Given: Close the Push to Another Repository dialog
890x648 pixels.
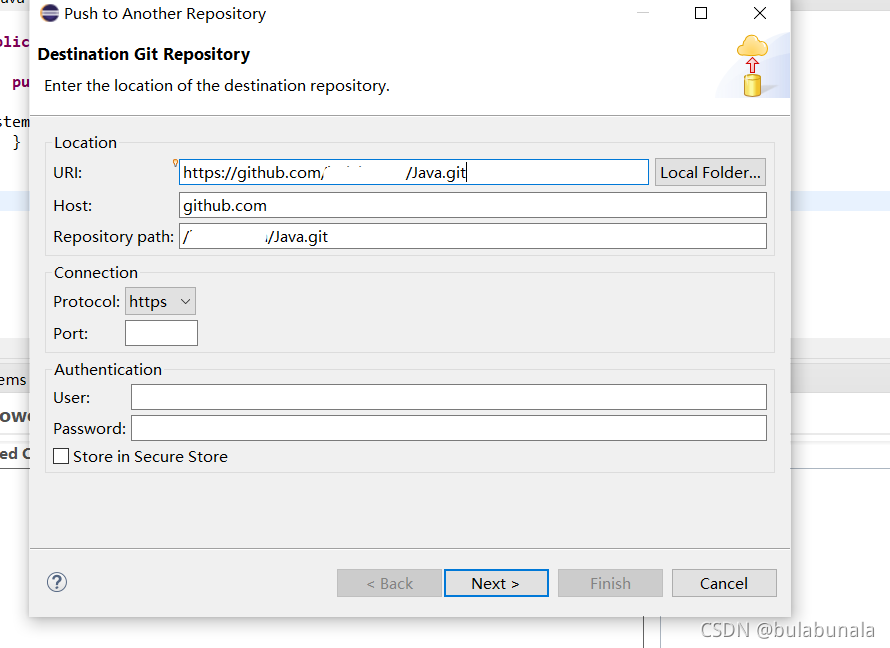Looking at the screenshot, I should point(760,13).
